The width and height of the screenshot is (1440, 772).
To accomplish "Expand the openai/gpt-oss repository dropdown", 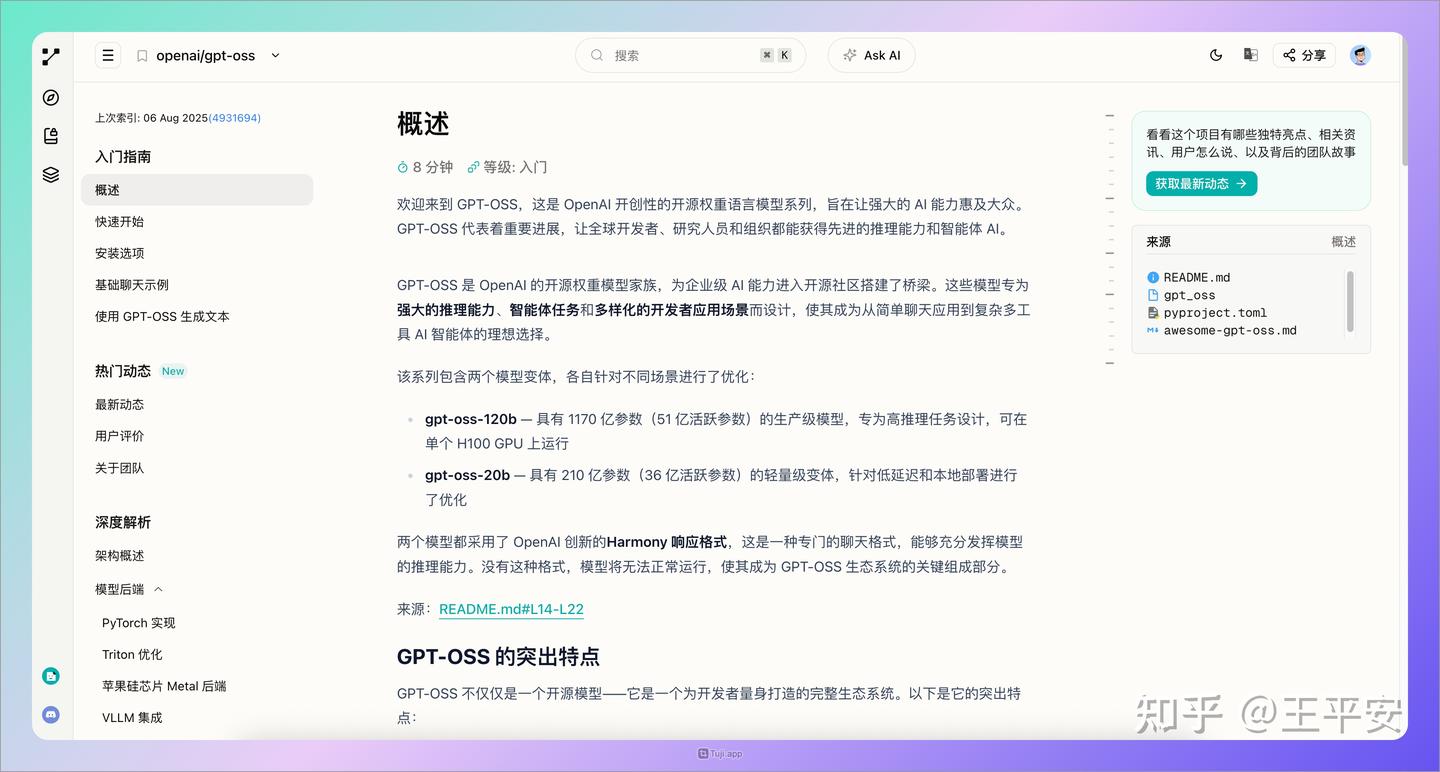I will coord(275,56).
